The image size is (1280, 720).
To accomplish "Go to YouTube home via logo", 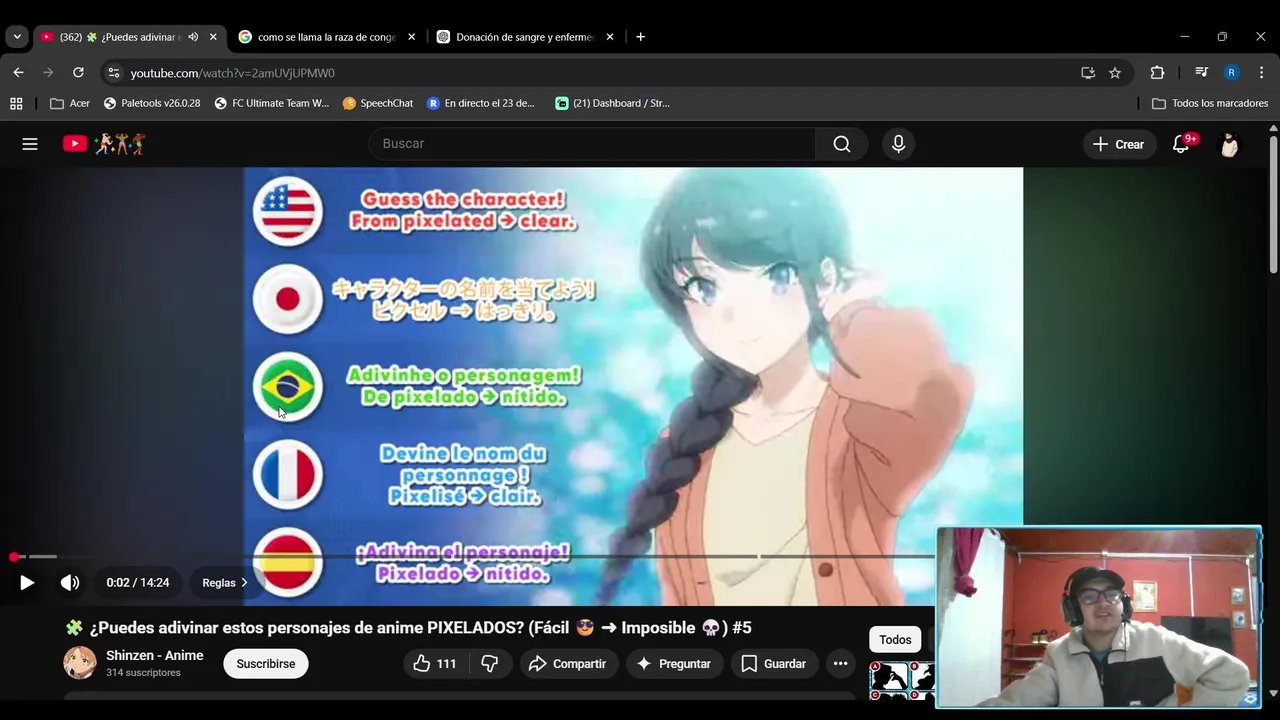I will tap(104, 144).
